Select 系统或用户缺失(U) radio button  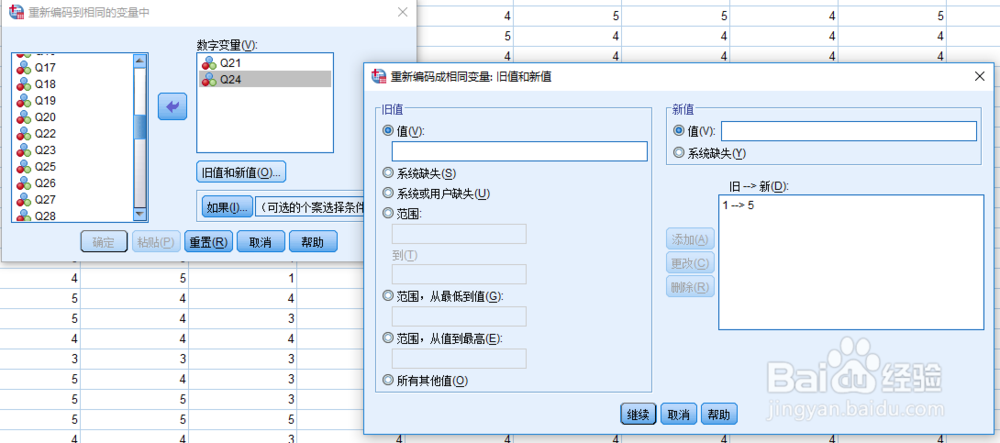tap(387, 193)
